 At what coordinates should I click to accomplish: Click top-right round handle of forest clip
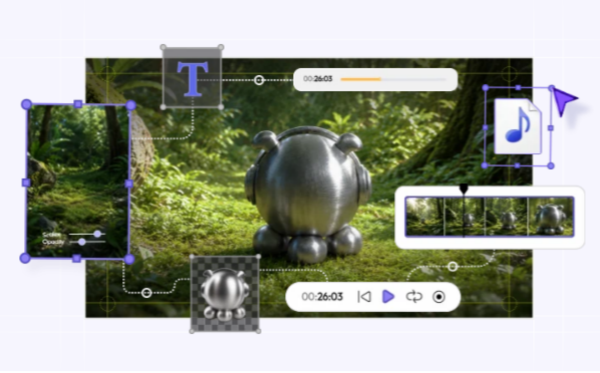coord(131,105)
